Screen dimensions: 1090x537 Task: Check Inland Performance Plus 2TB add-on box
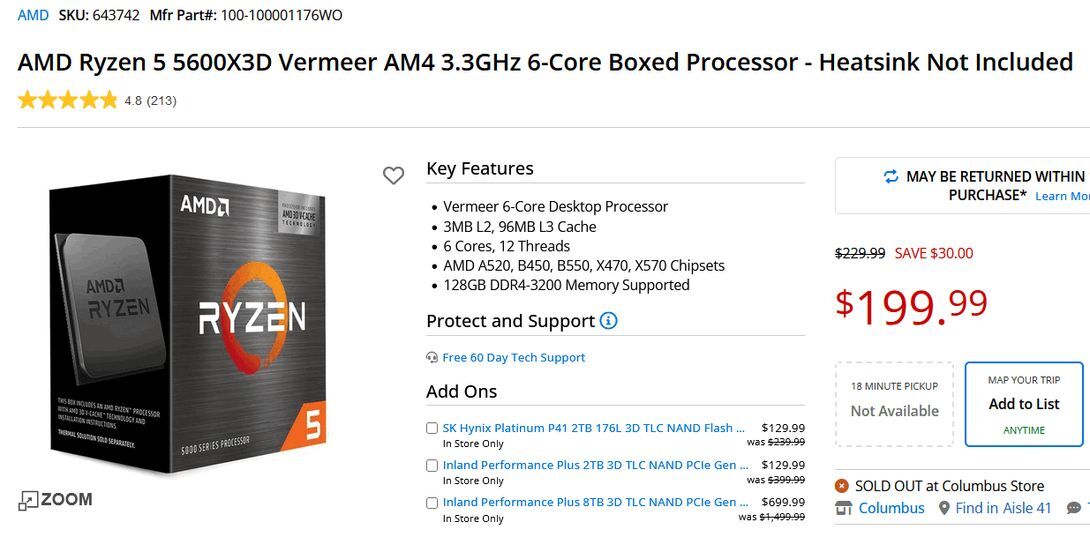pyautogui.click(x=432, y=465)
